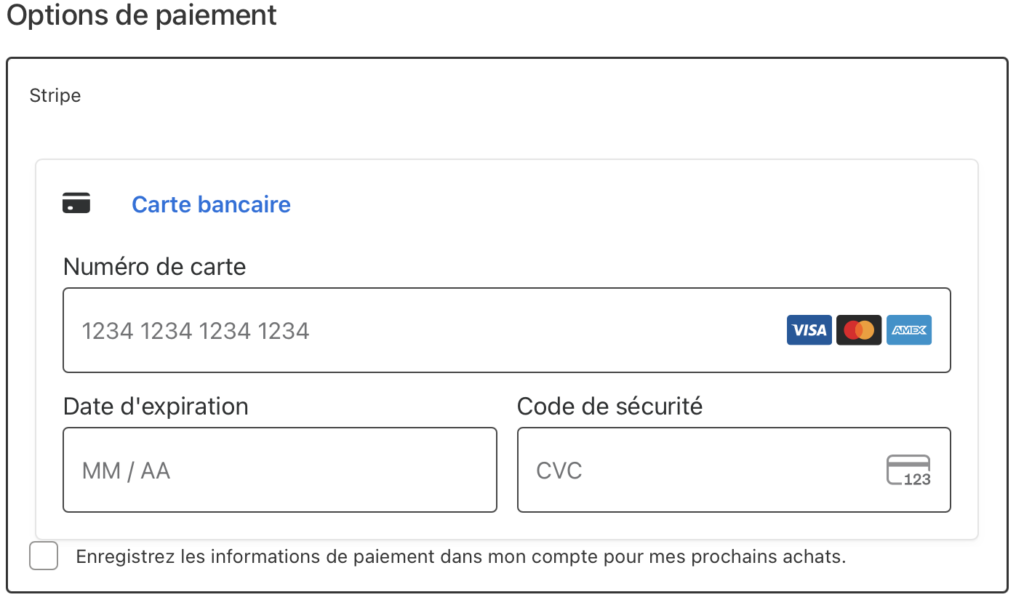Select the Carte bancaire payment tab
The image size is (1024, 608).
click(x=211, y=205)
